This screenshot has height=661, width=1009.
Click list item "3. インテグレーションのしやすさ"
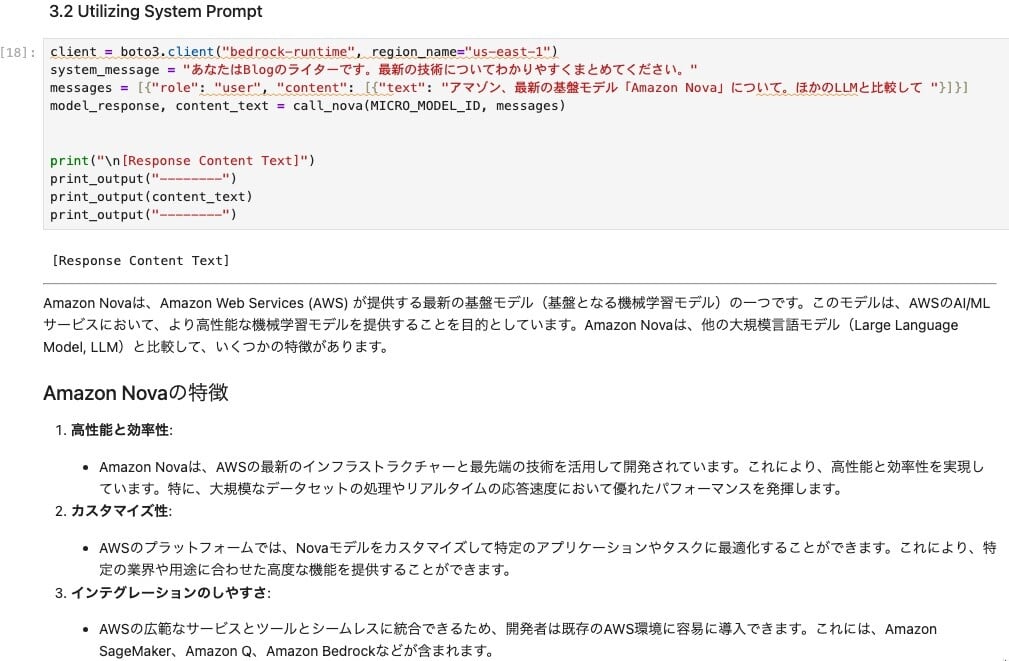163,592
